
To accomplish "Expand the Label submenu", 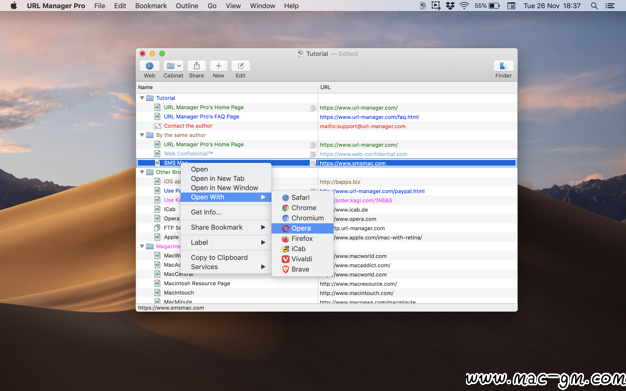I will pos(226,242).
